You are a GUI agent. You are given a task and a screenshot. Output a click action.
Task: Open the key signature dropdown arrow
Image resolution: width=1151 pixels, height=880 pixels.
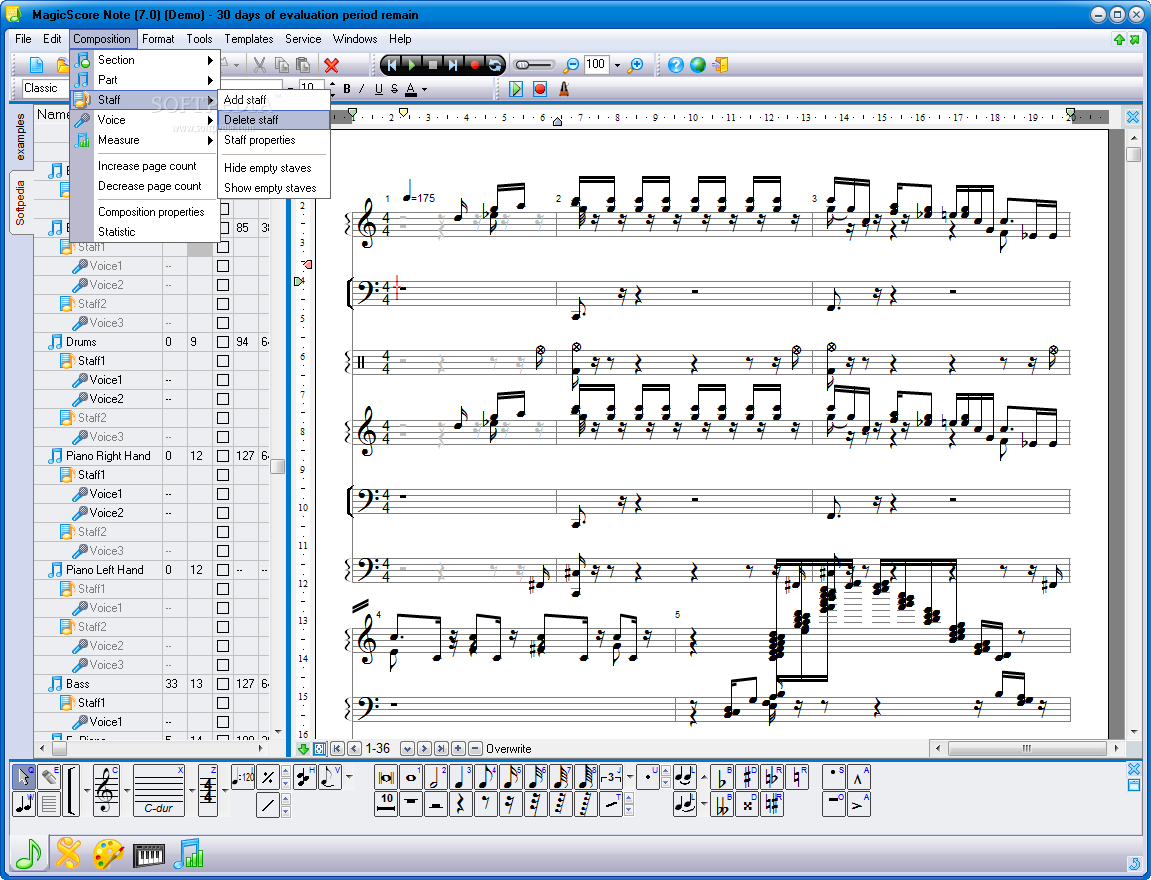pos(192,790)
